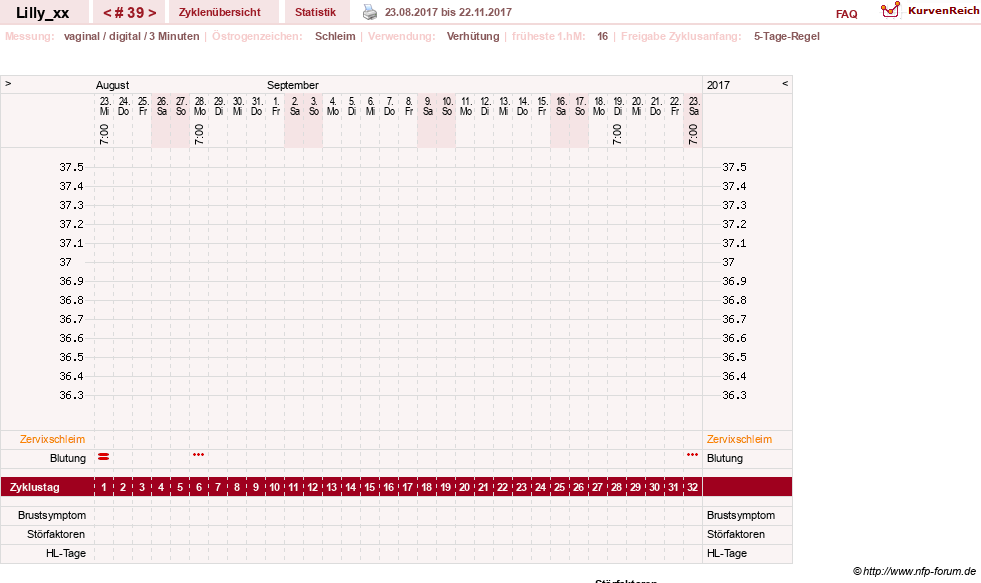Screen dimensions: 981x583
Task: Select cycle day 28 in Zyklustag row
Action: pos(616,487)
